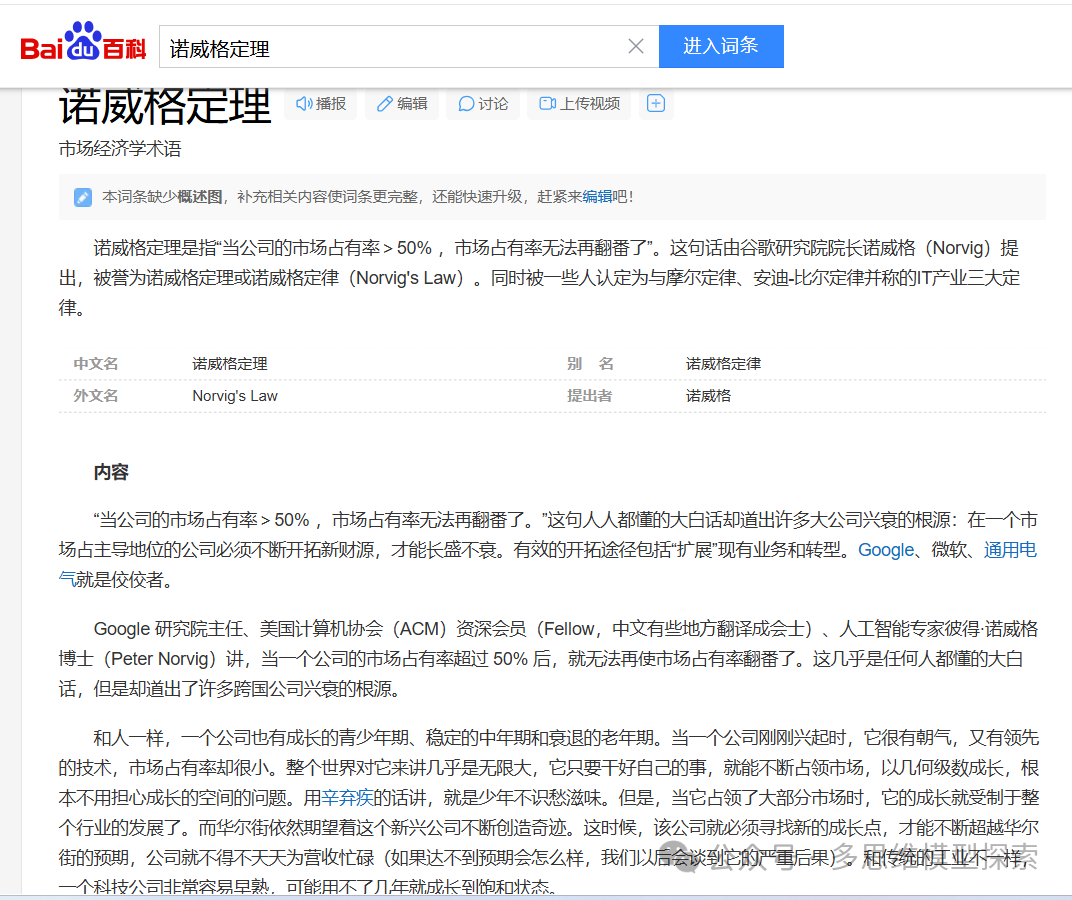Click the blue note icon in the notice bar

pos(83,197)
